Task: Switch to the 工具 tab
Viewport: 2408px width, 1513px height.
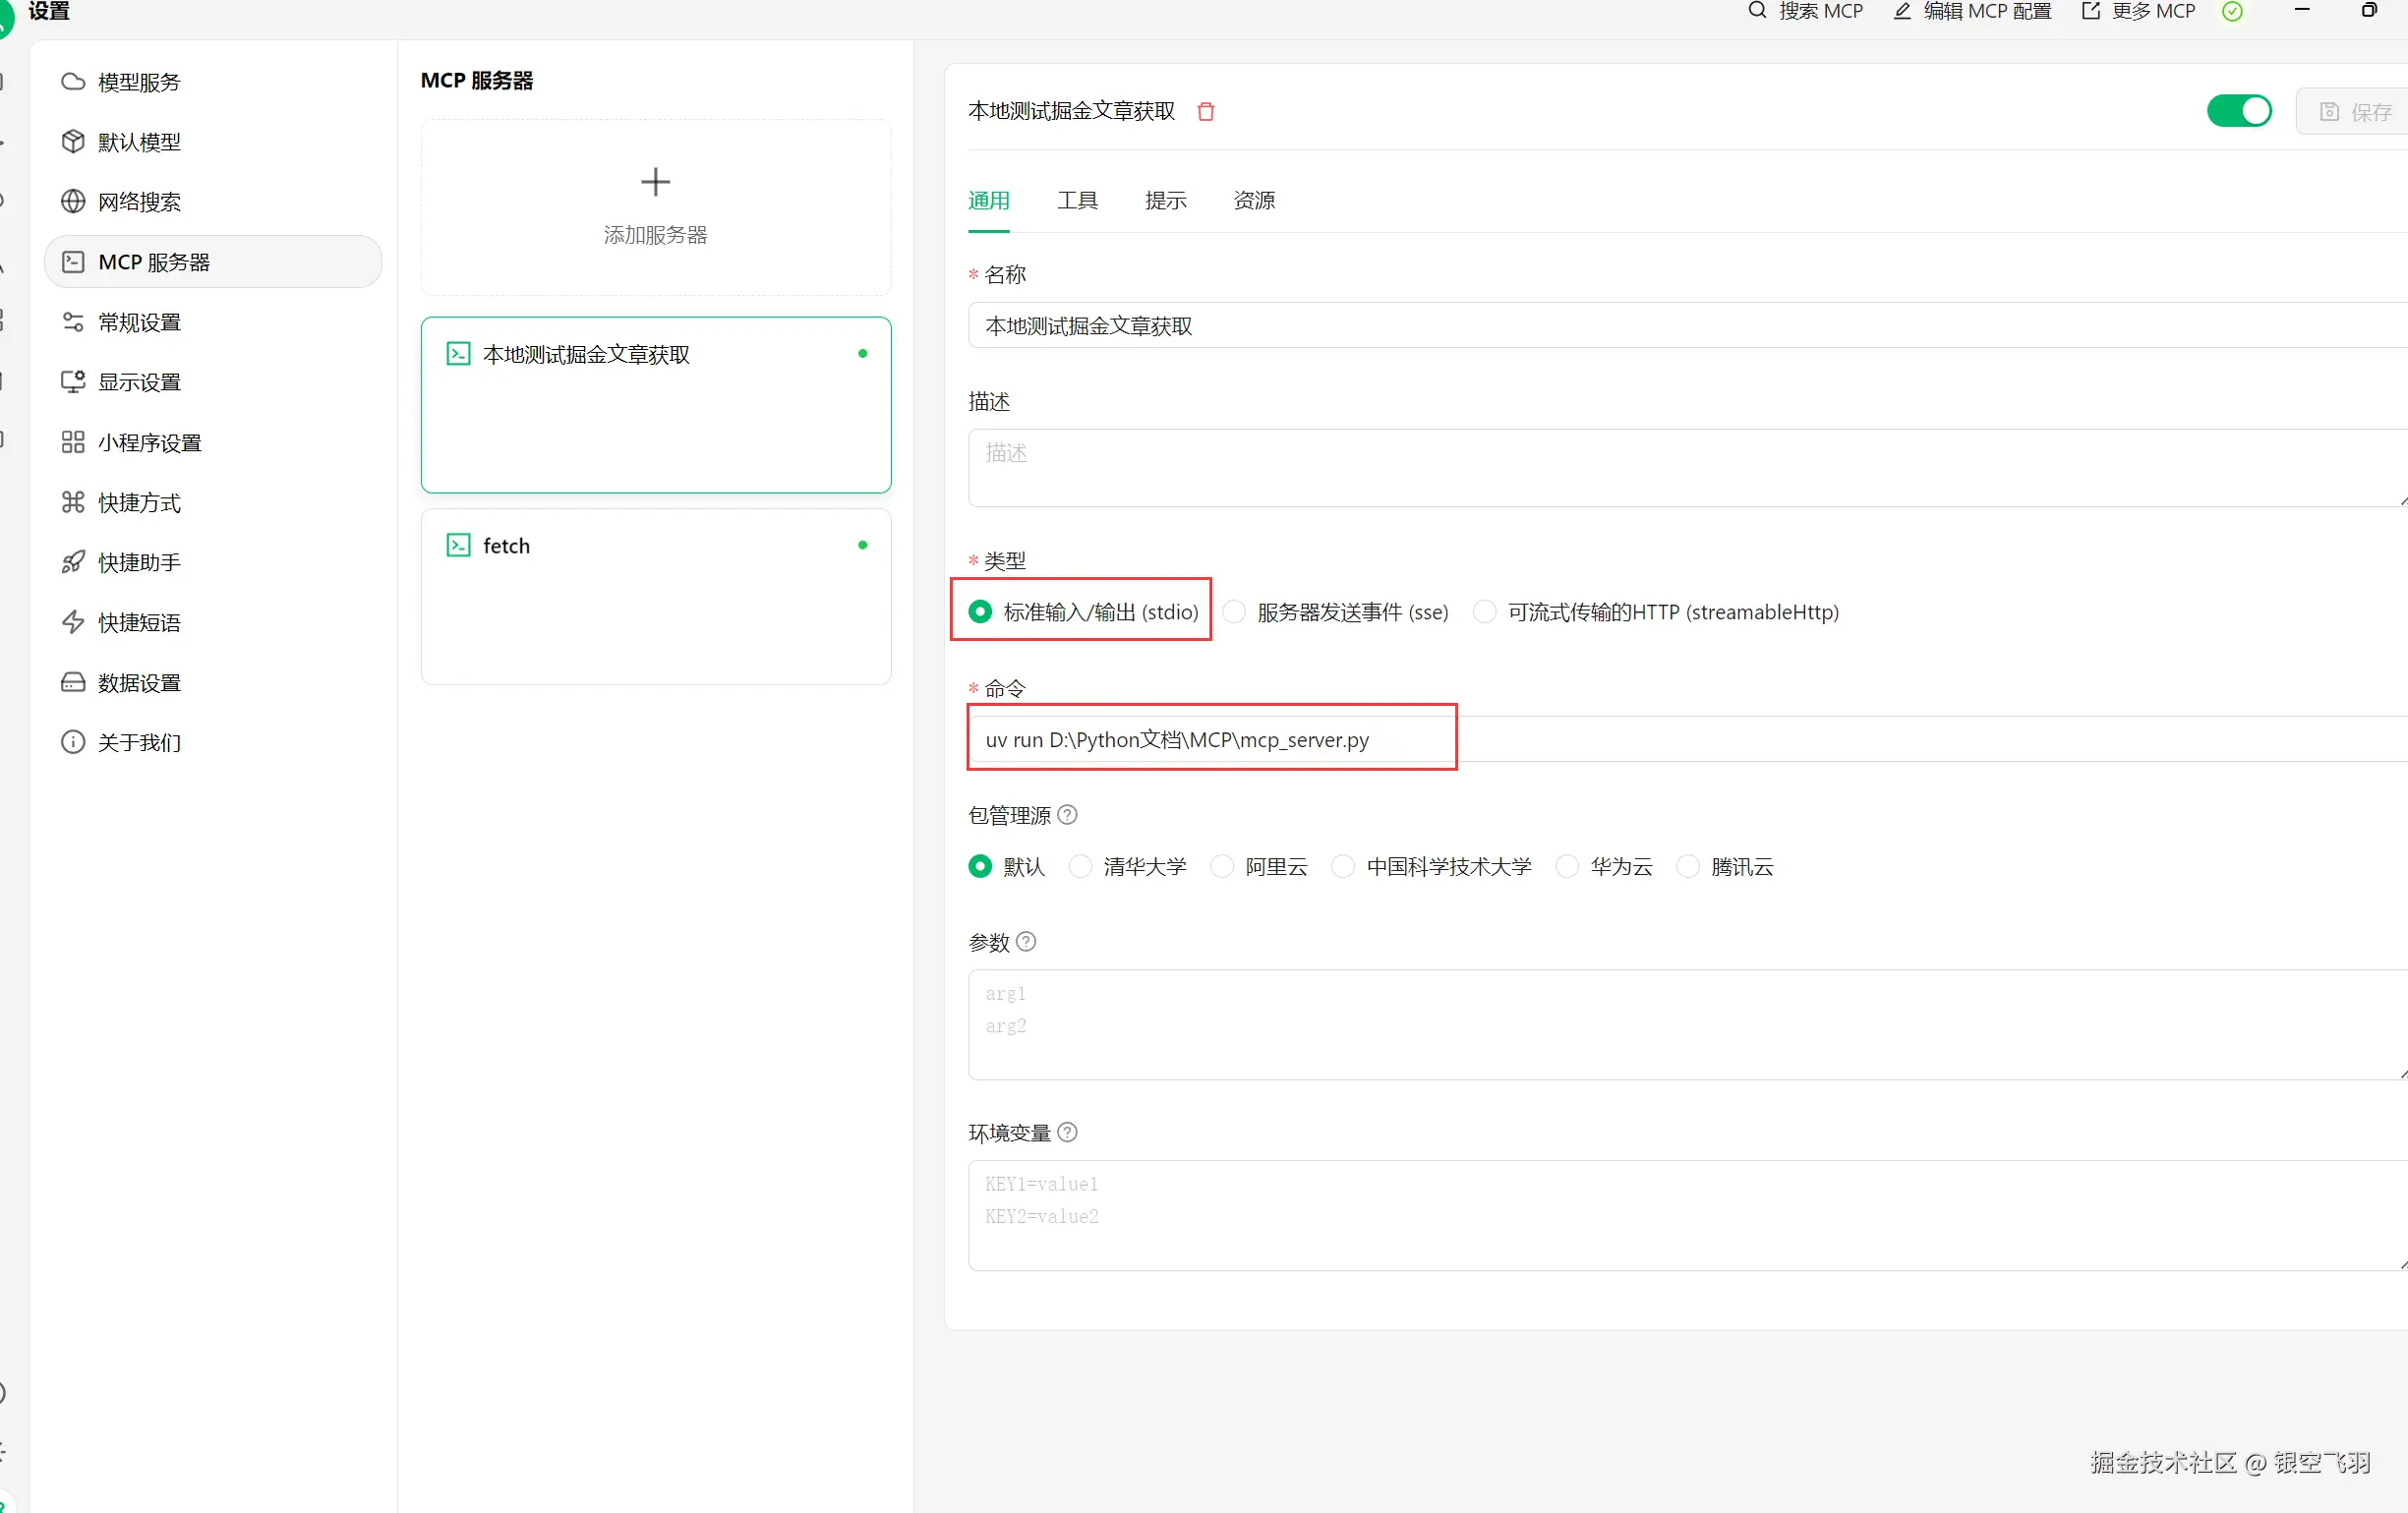Action: point(1077,200)
